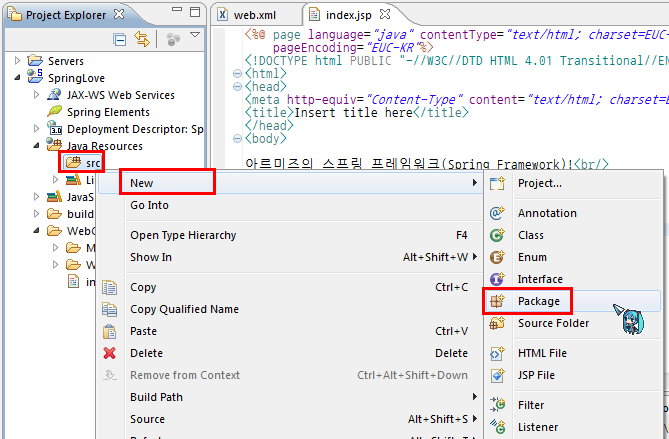Collapse the html tag fold marker
The width and height of the screenshot is (669, 439).
coord(237,74)
